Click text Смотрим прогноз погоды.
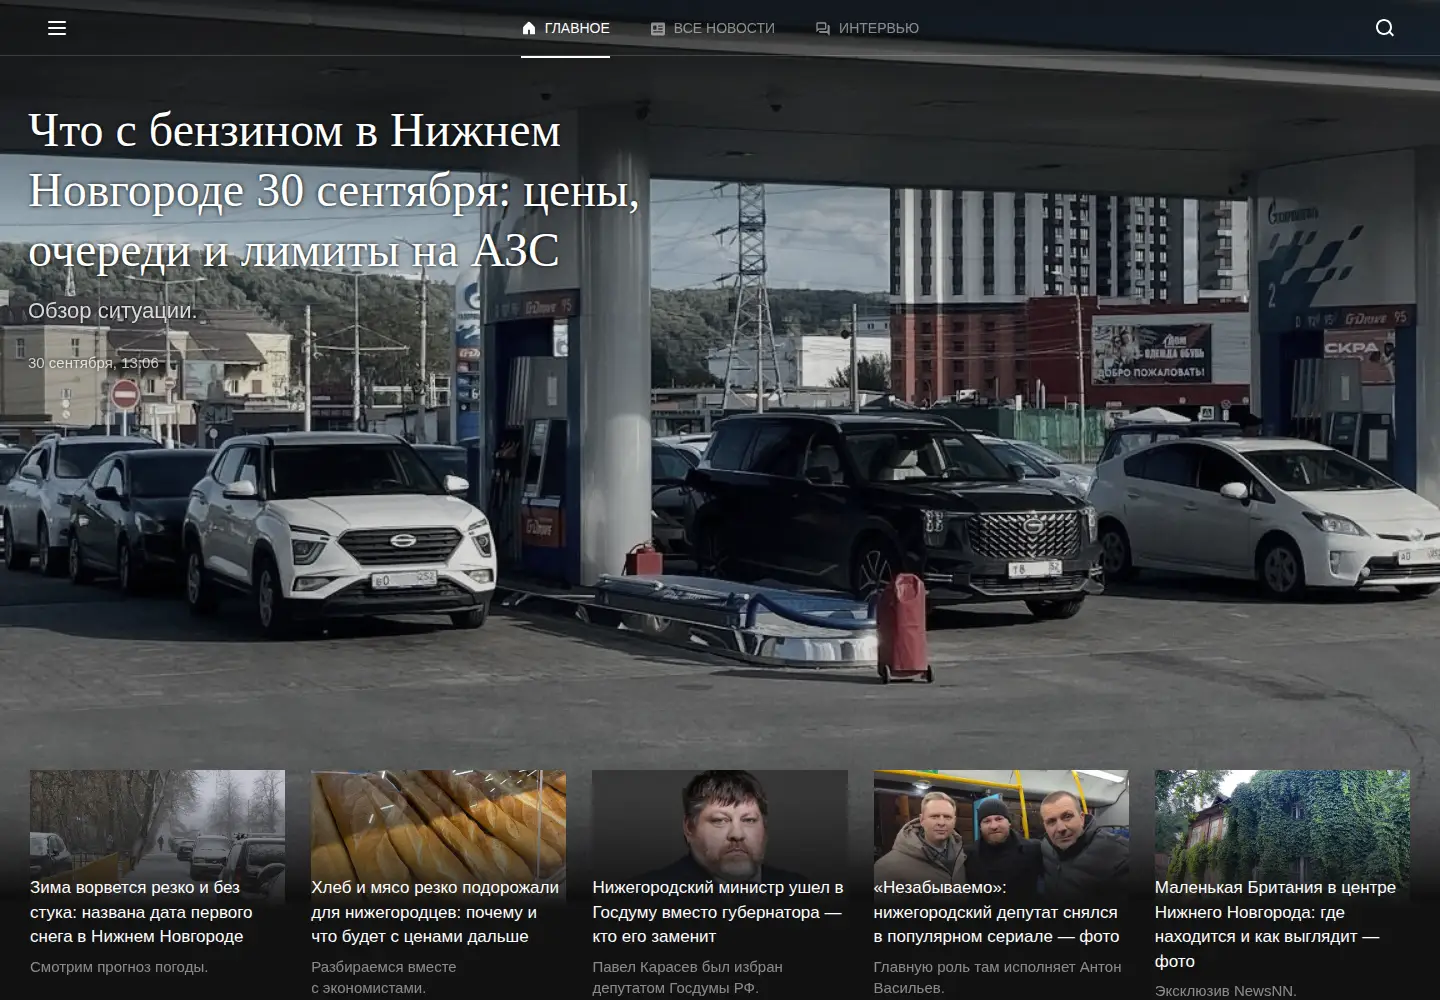 (119, 967)
